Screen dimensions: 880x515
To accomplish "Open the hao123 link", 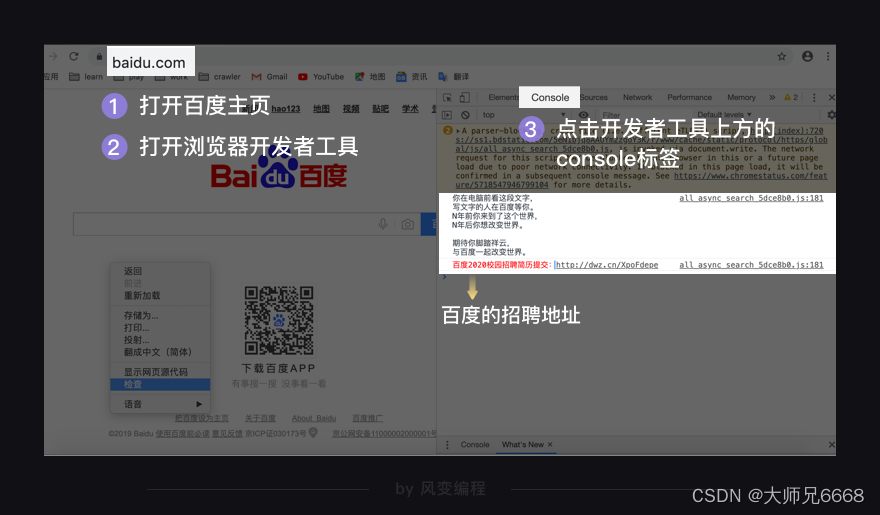I will pyautogui.click(x=286, y=109).
